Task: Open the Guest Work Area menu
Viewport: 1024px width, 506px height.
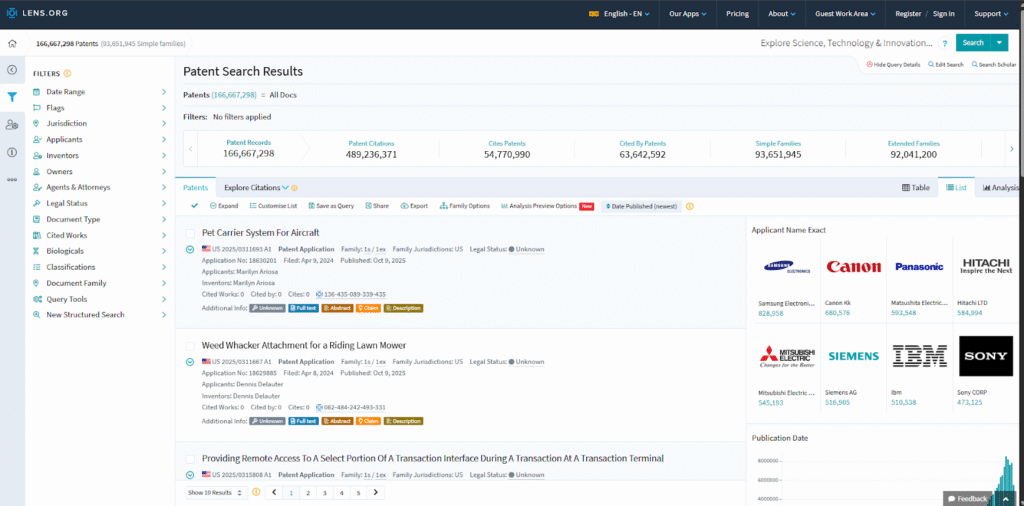Action: (x=845, y=14)
